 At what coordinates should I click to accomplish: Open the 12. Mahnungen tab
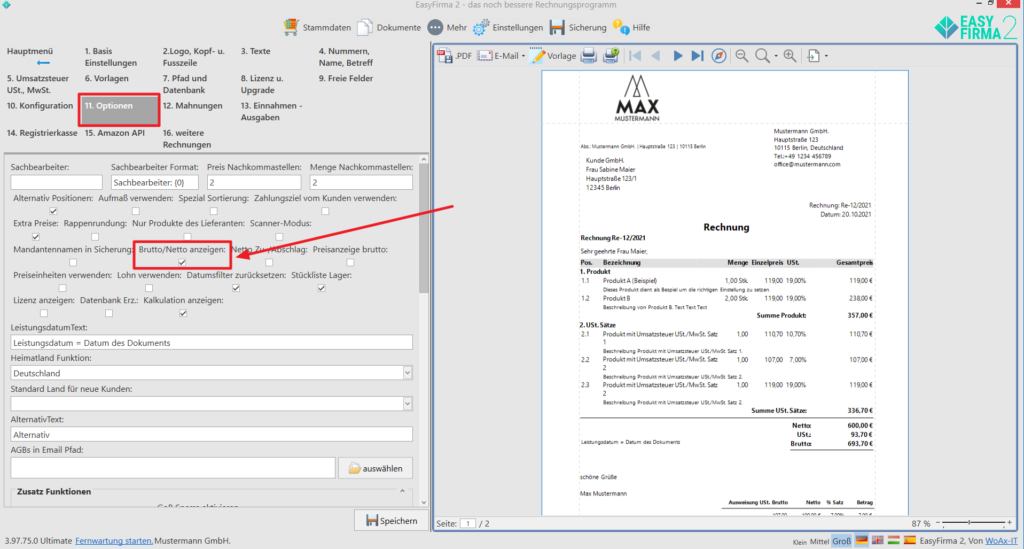(192, 106)
